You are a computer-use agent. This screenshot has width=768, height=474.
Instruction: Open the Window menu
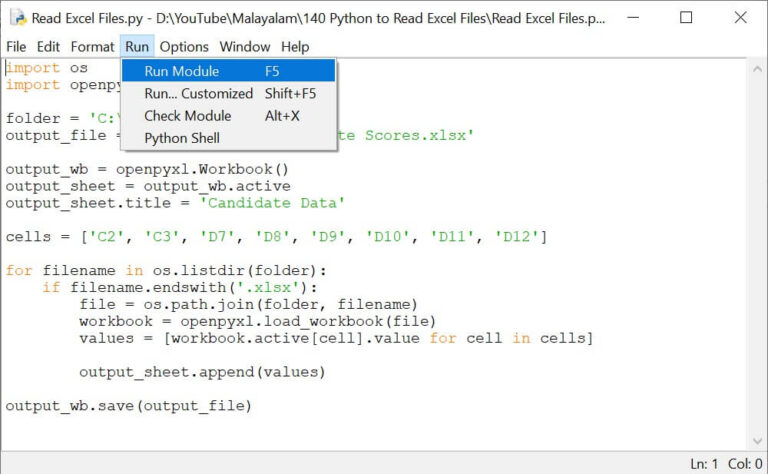pyautogui.click(x=245, y=47)
